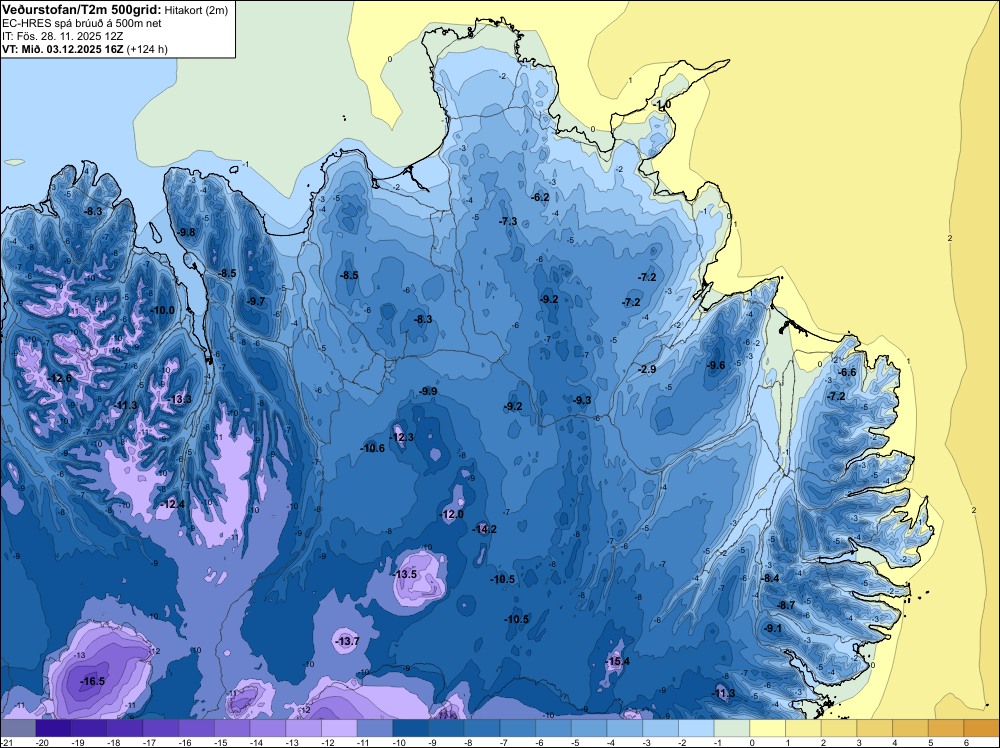The height and width of the screenshot is (748, 1000).
Task: Click the -6.6 temperature label
Action: [x=847, y=372]
